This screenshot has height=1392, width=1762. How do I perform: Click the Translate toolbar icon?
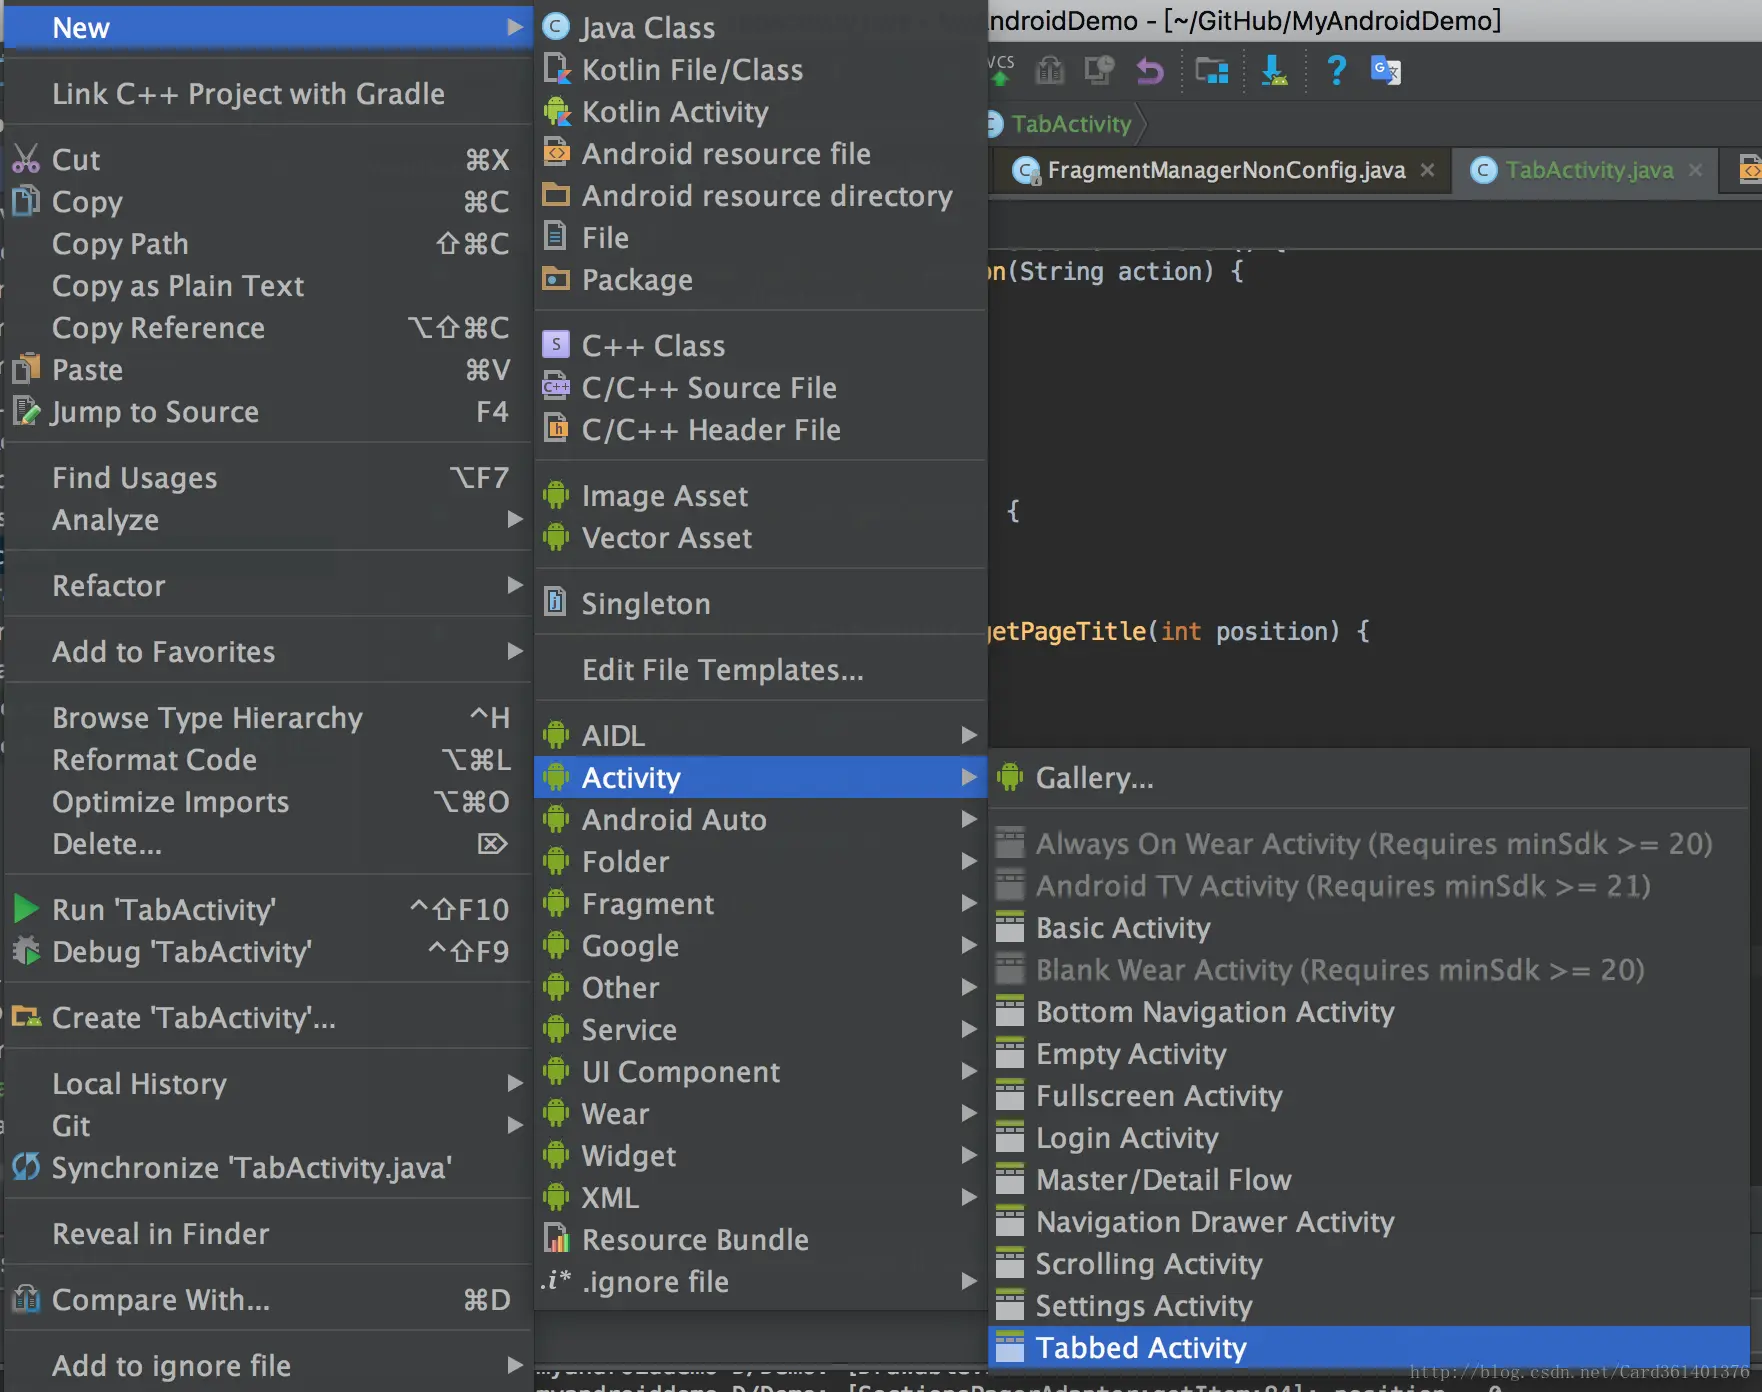1386,70
